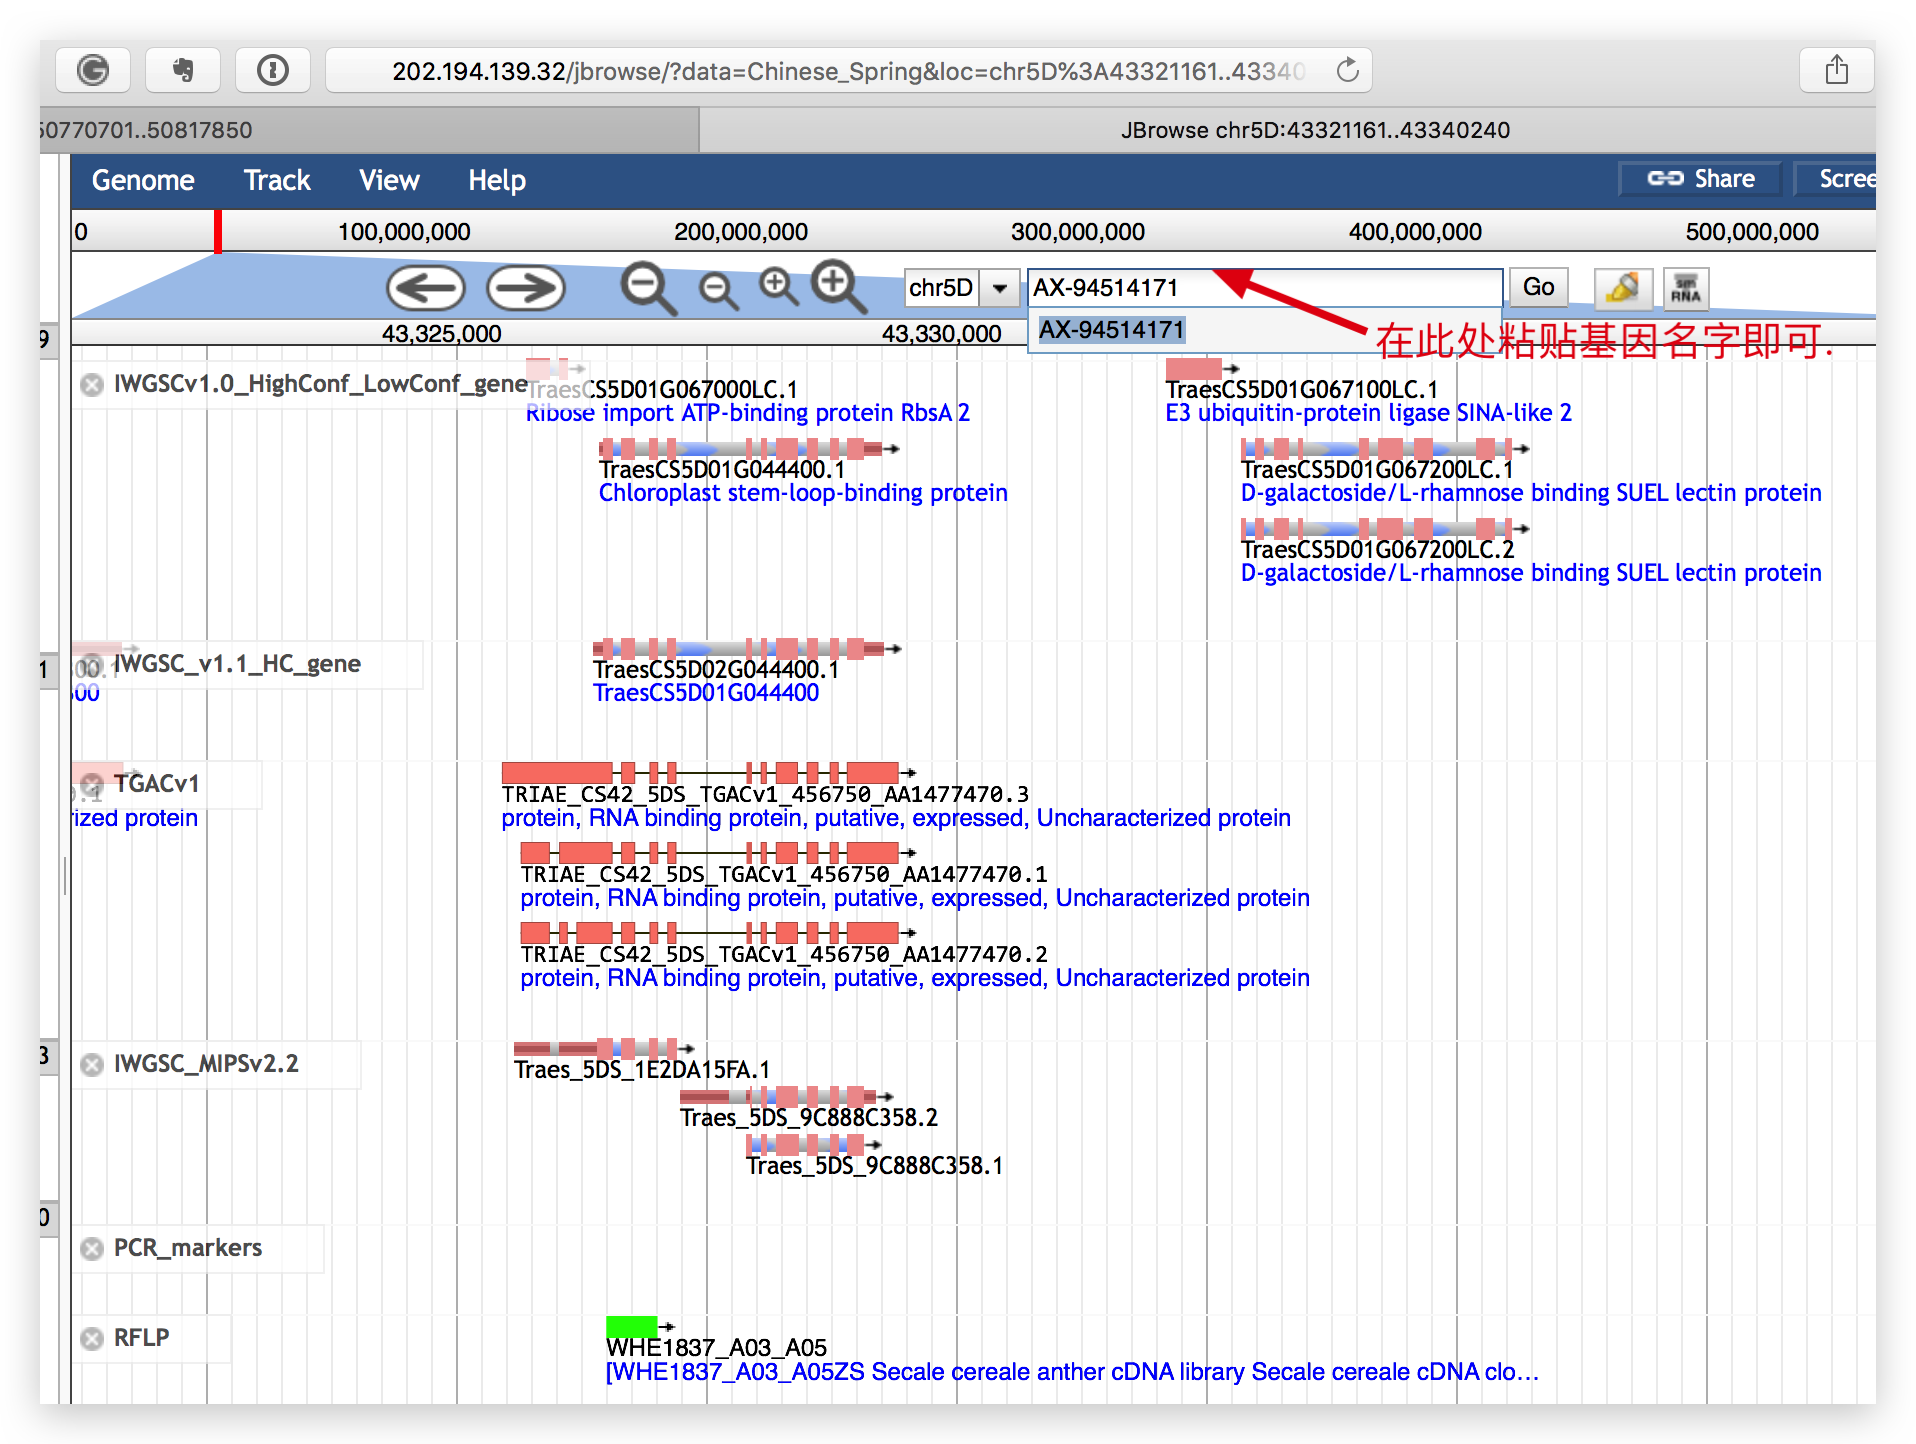Open the small RNA tool icon

coord(1686,288)
